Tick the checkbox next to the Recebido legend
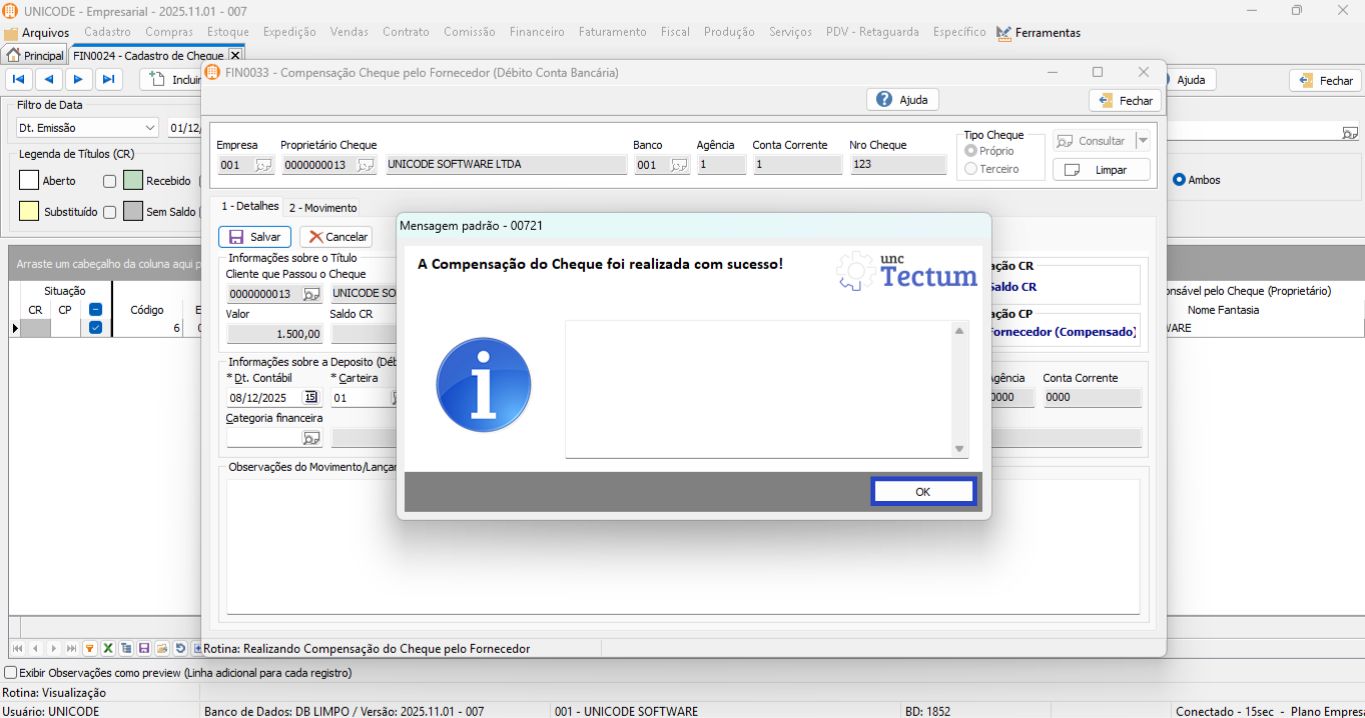 (x=110, y=182)
